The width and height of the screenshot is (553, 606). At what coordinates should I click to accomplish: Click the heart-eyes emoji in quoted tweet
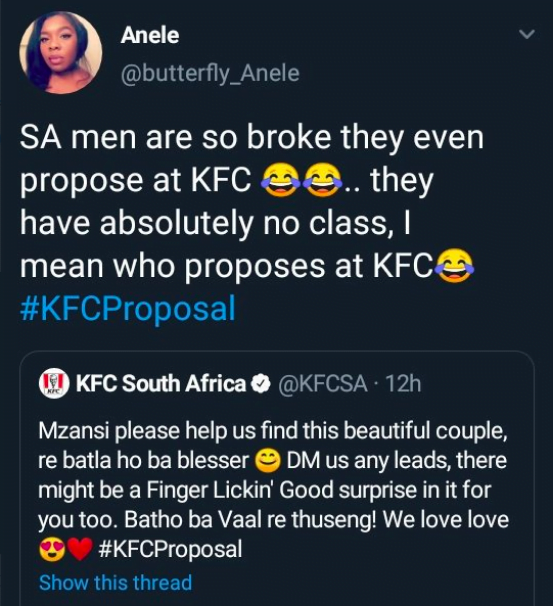coord(53,550)
